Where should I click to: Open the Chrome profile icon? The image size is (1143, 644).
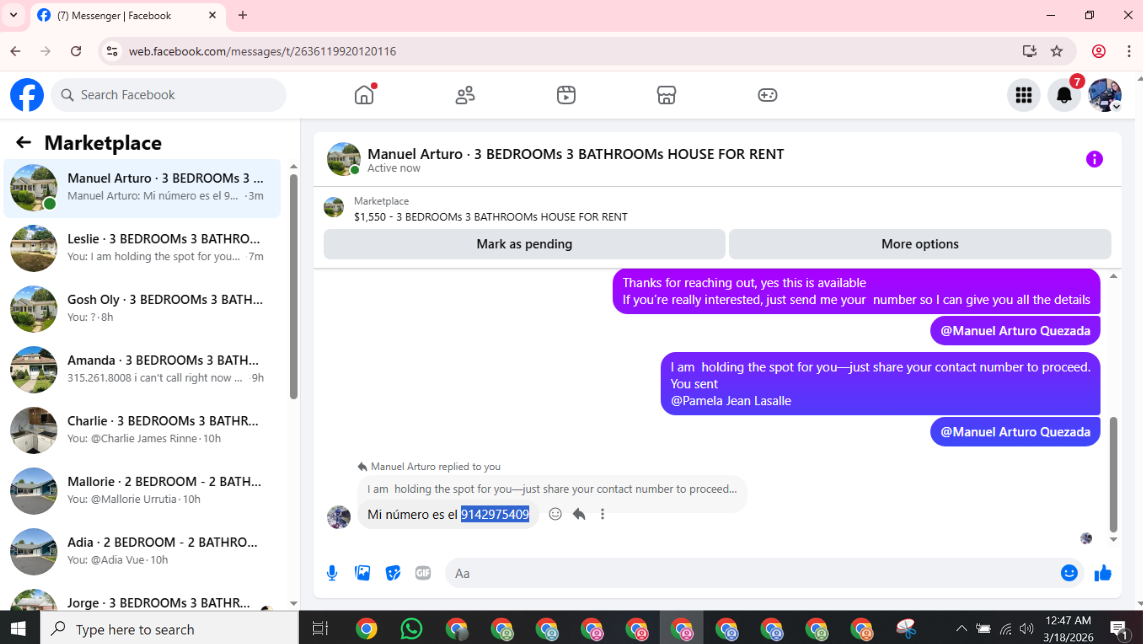click(1099, 51)
